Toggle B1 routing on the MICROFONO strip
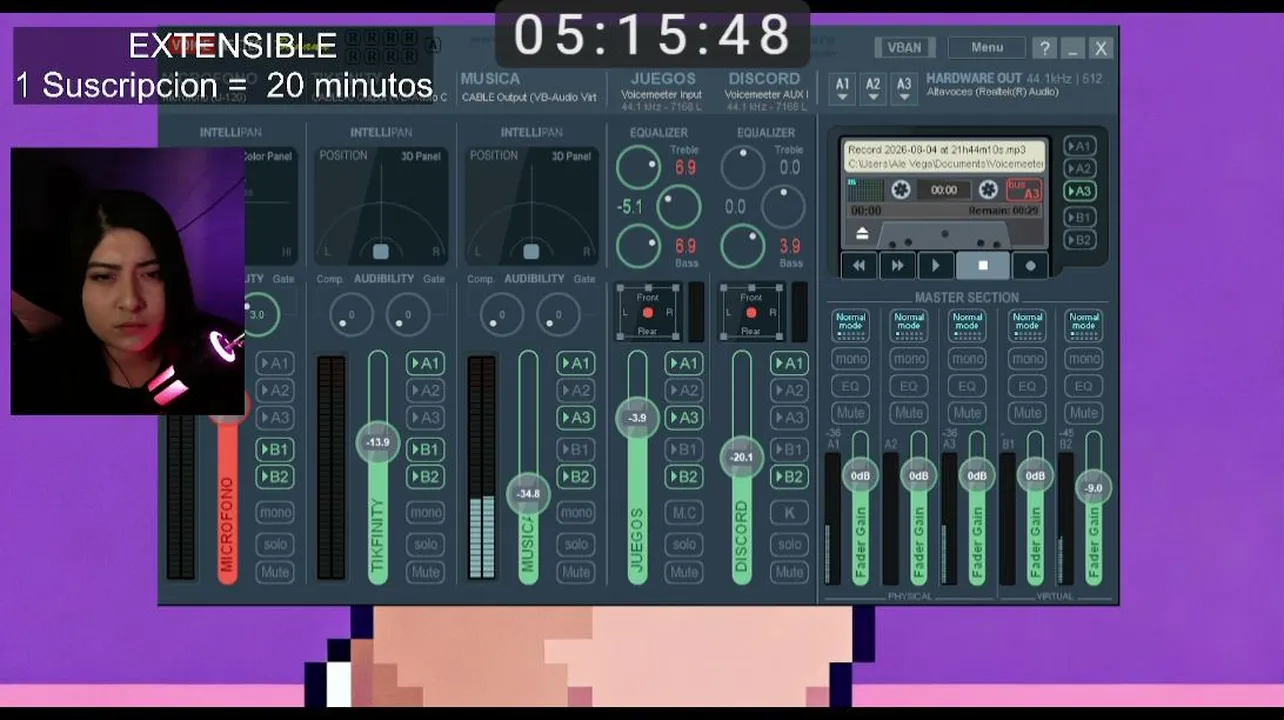Viewport: 1284px width, 720px height. (x=274, y=450)
